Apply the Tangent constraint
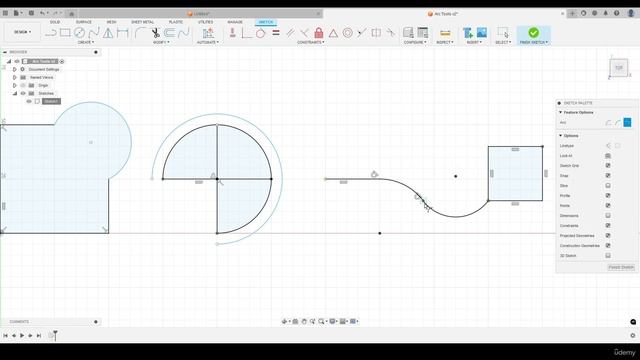This screenshot has width=640, height=360. coord(261,33)
